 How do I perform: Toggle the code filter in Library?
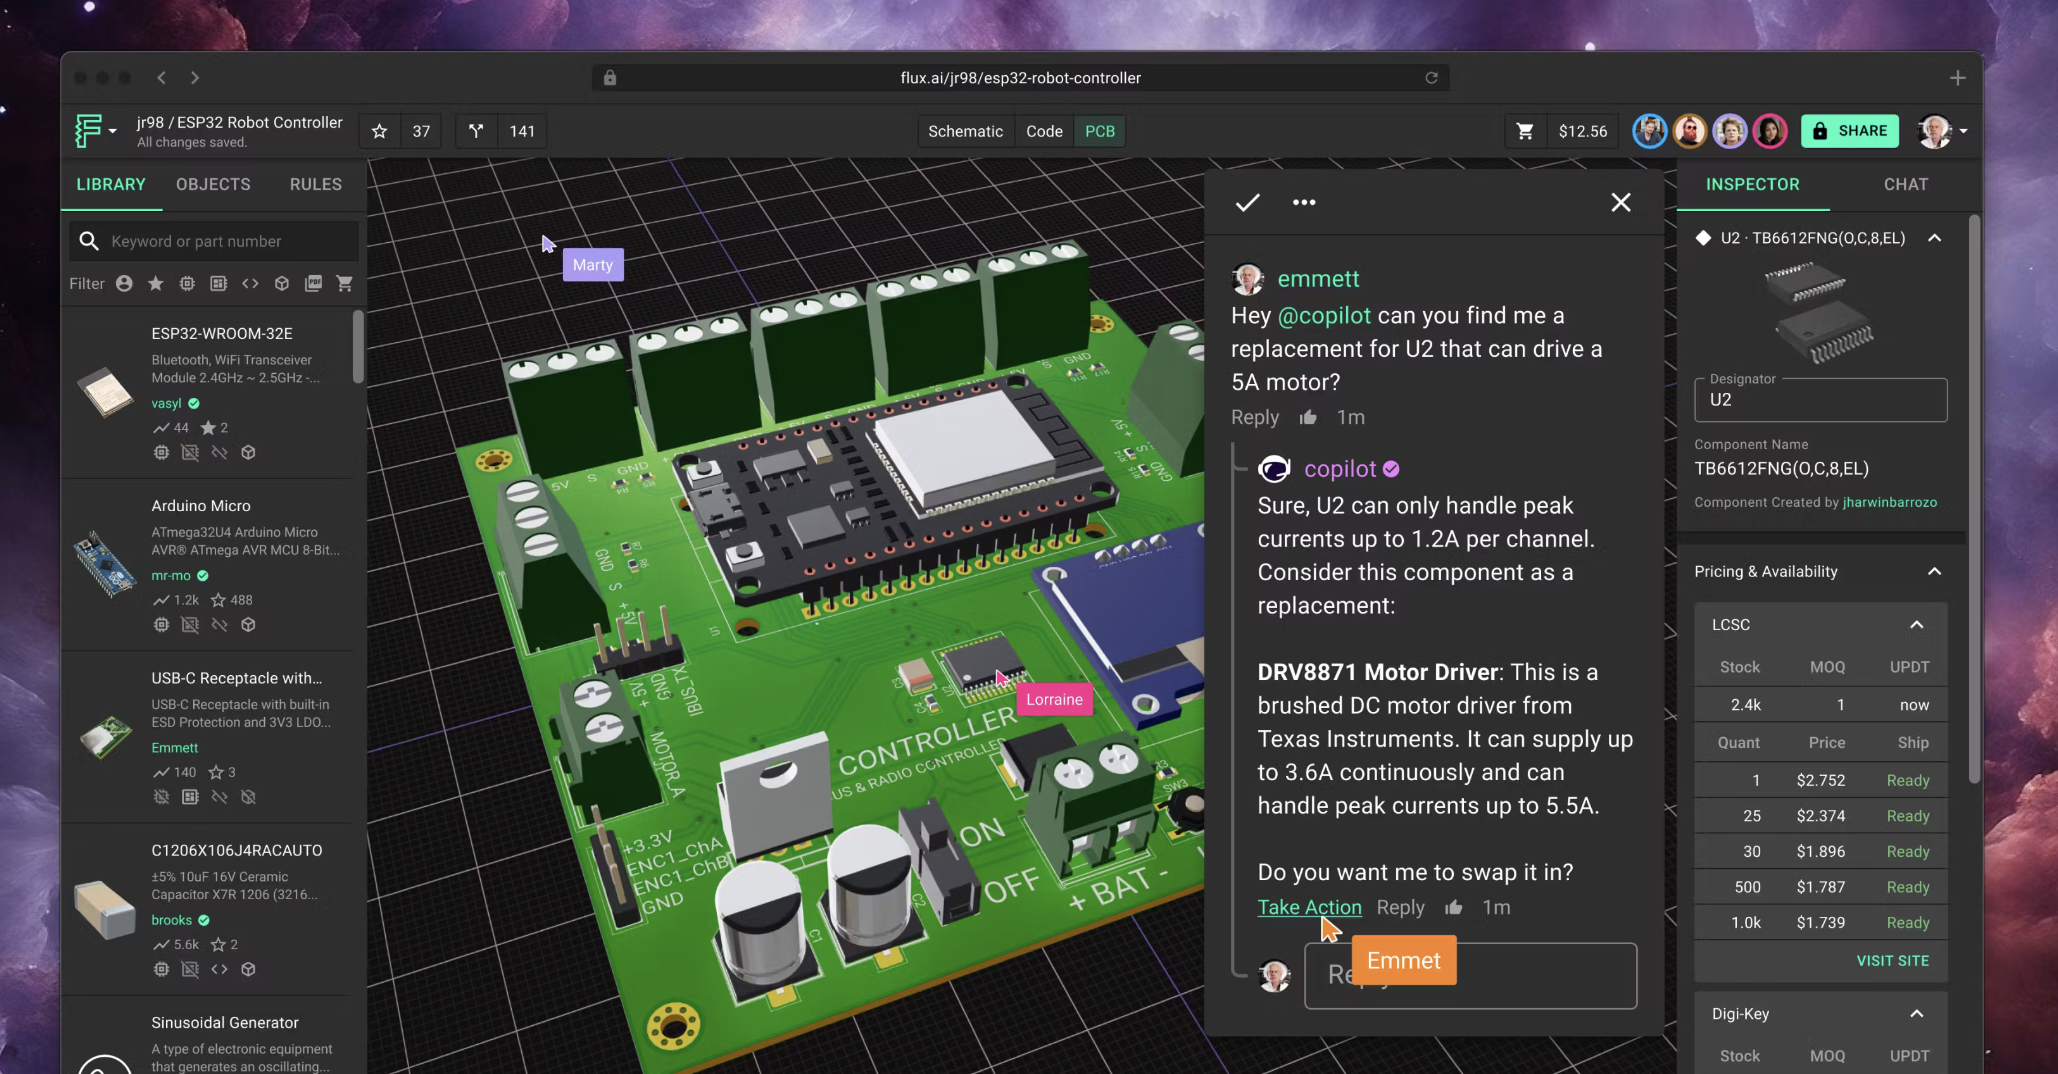[x=250, y=284]
